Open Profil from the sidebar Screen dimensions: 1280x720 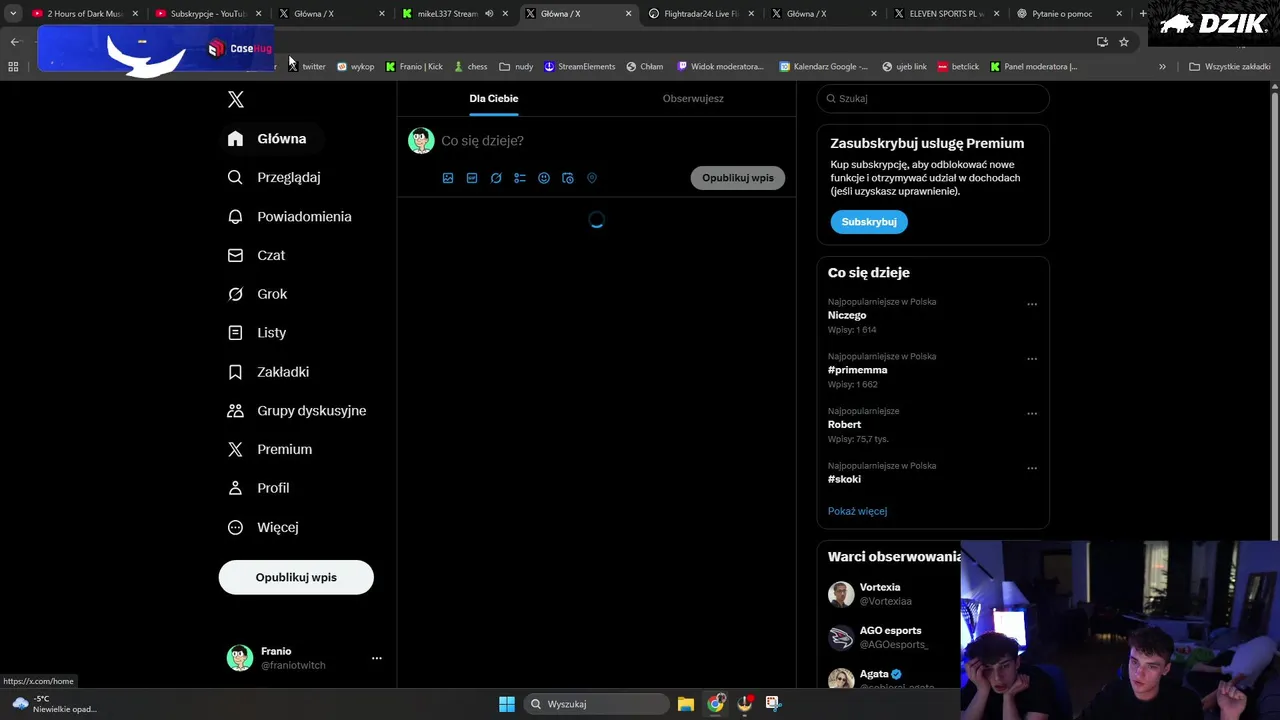[259, 488]
